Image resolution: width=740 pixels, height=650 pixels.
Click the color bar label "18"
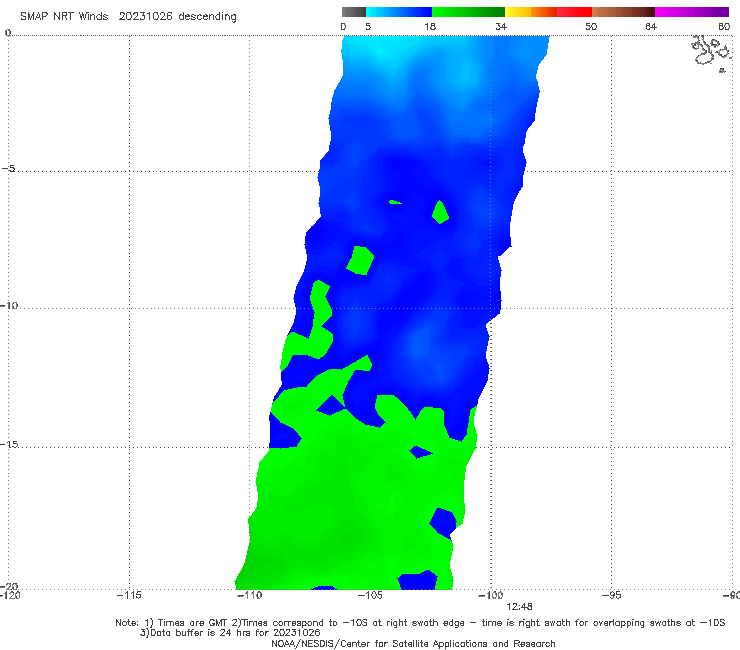pos(430,27)
